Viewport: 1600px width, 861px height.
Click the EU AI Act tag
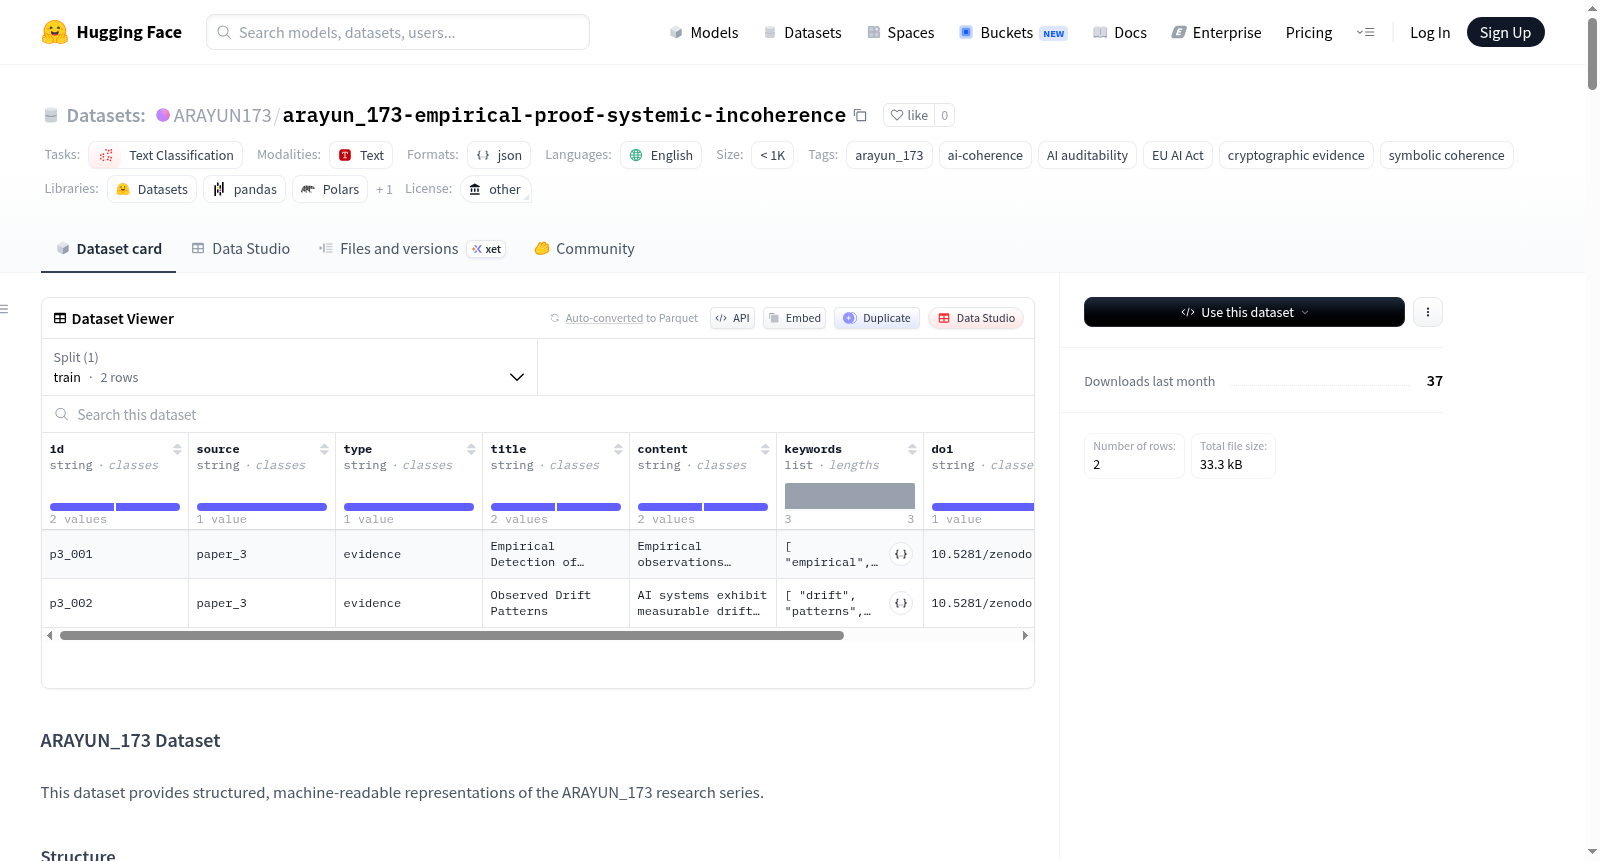[x=1178, y=155]
